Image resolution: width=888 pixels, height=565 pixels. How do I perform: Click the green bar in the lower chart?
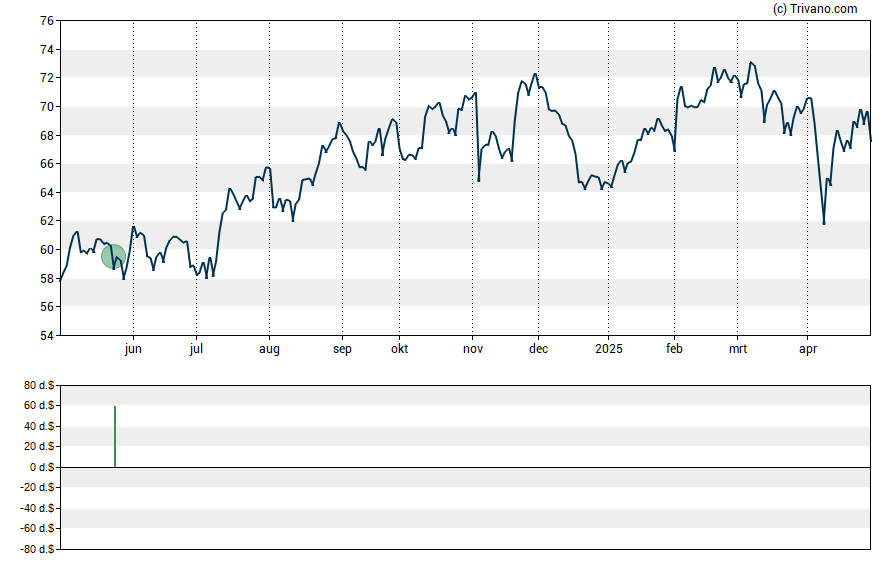[115, 436]
